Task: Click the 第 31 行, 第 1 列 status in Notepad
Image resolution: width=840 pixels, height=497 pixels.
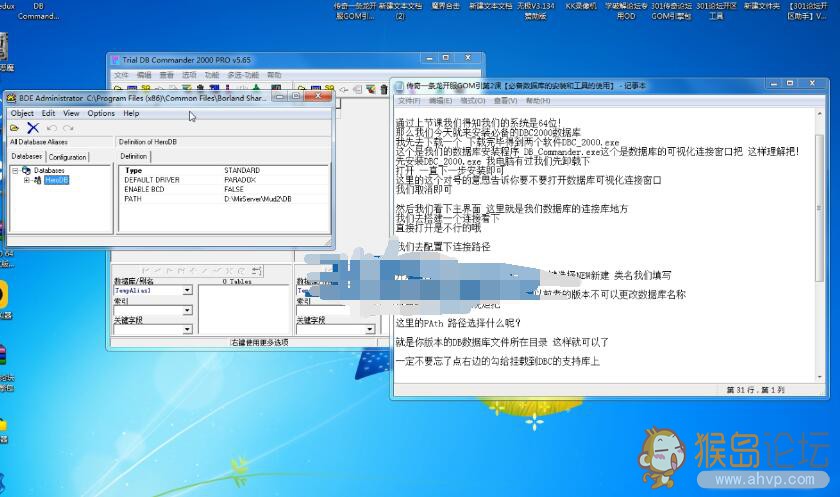Action: pos(755,390)
